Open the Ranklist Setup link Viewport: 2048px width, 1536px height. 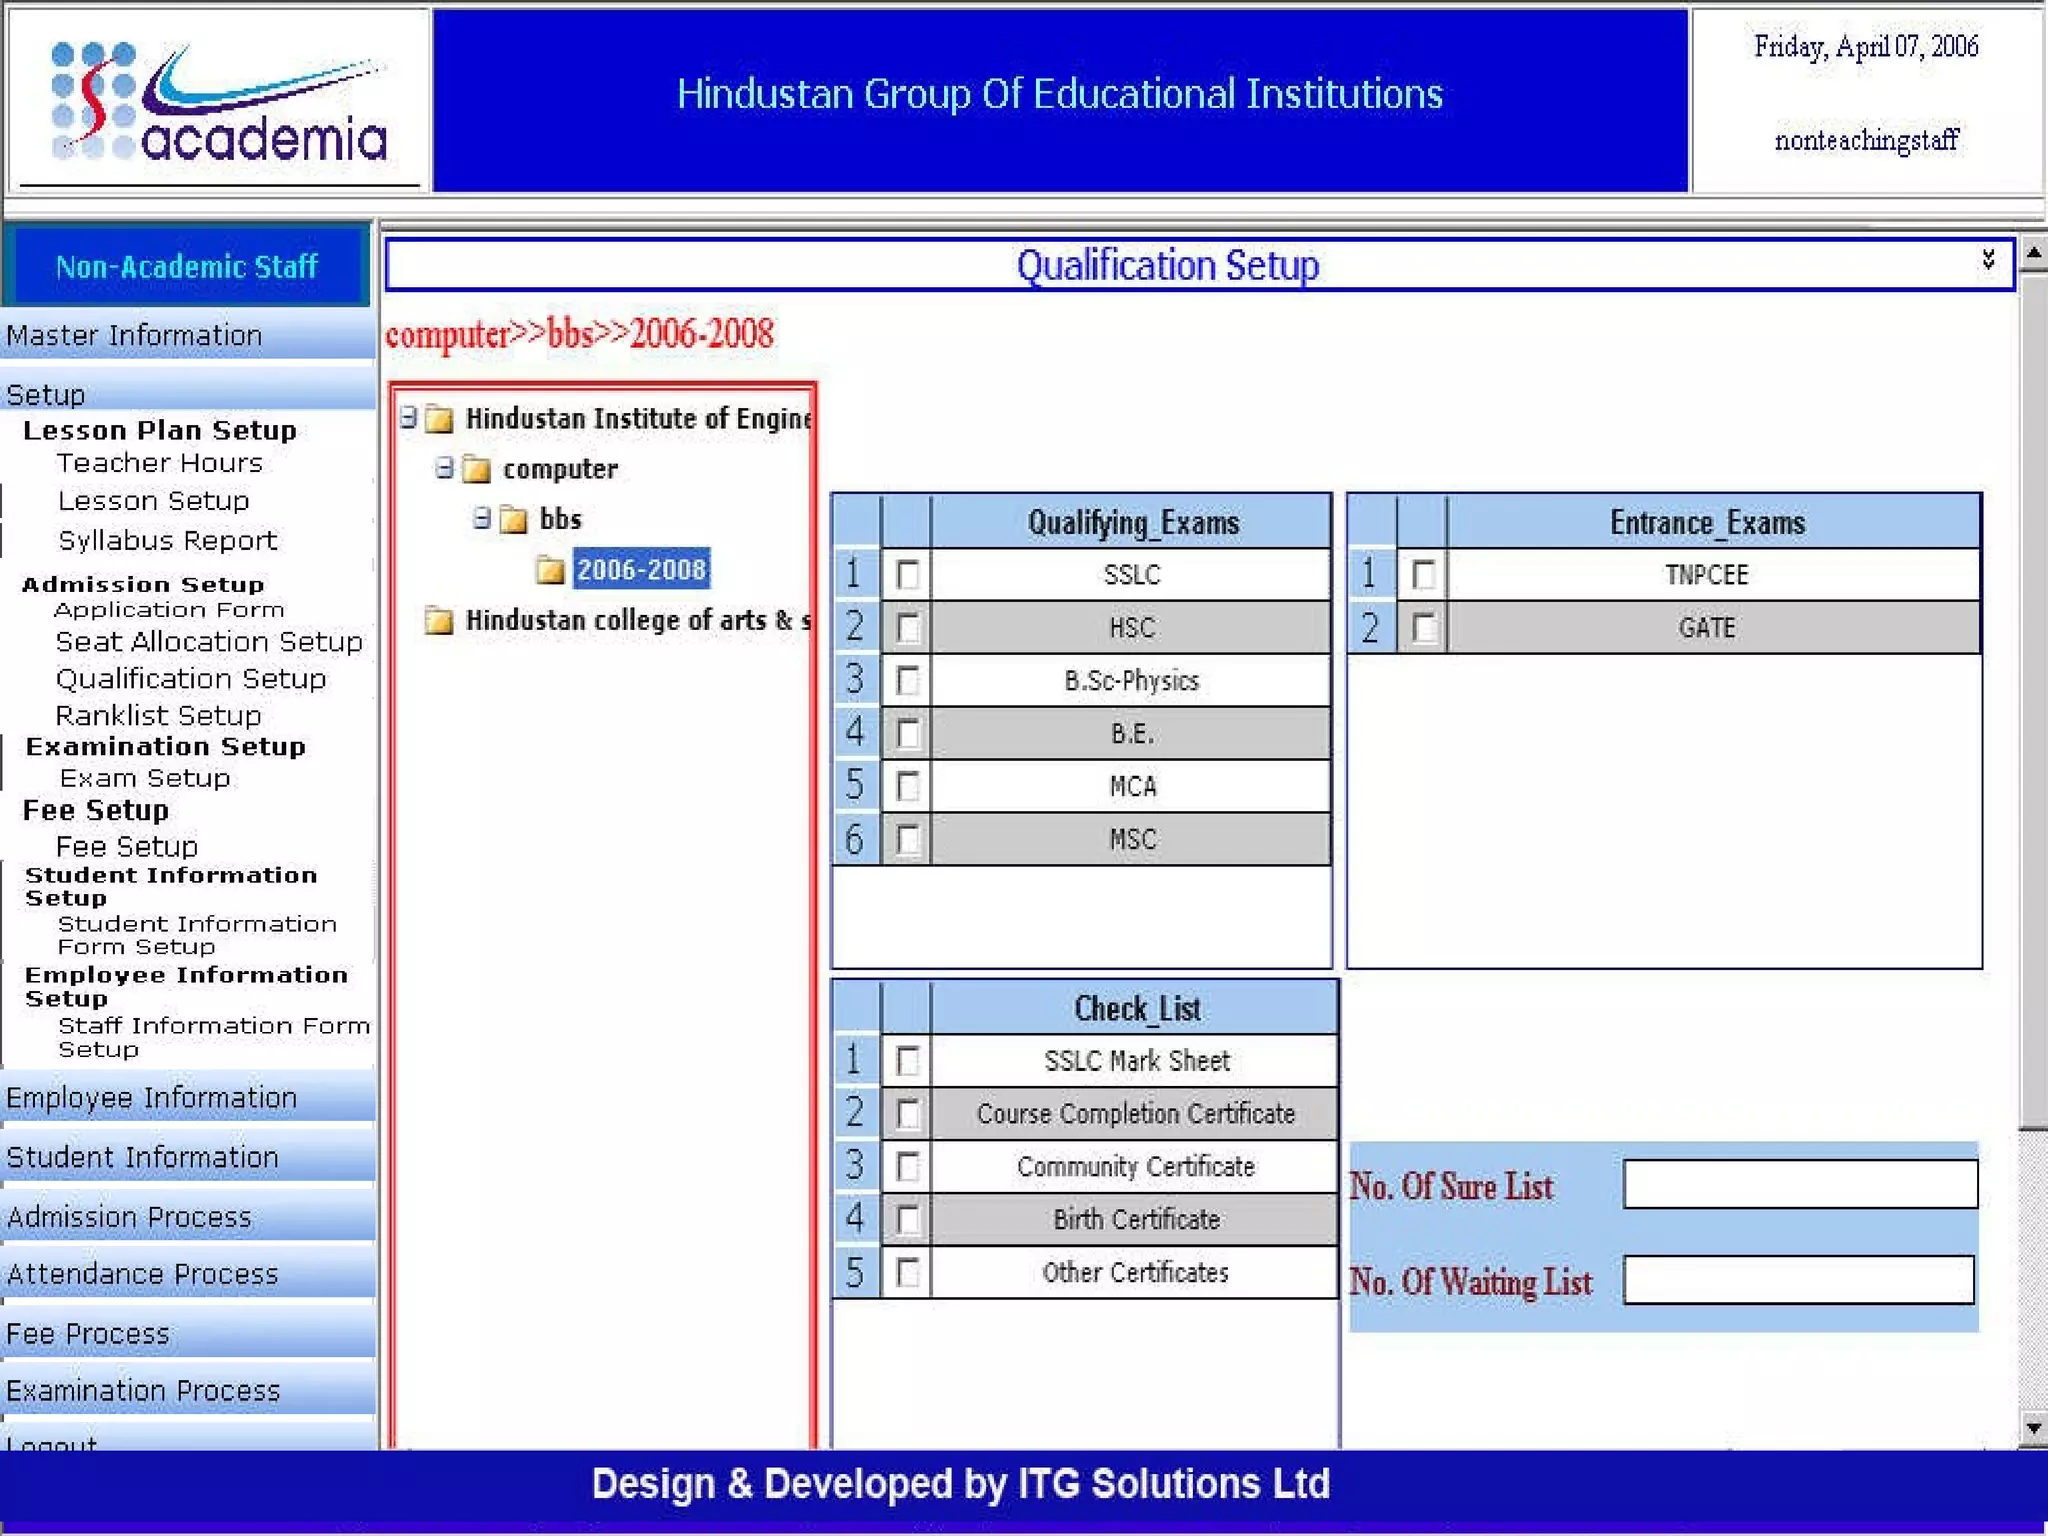coord(158,716)
